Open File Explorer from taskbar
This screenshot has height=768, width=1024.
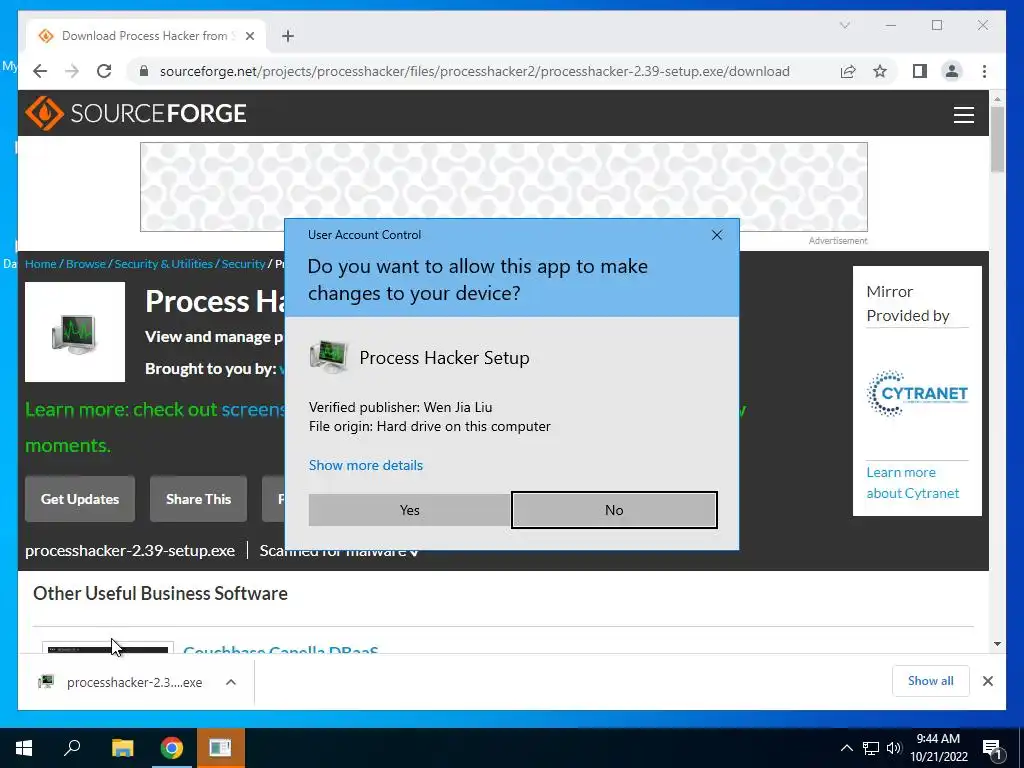pyautogui.click(x=122, y=748)
